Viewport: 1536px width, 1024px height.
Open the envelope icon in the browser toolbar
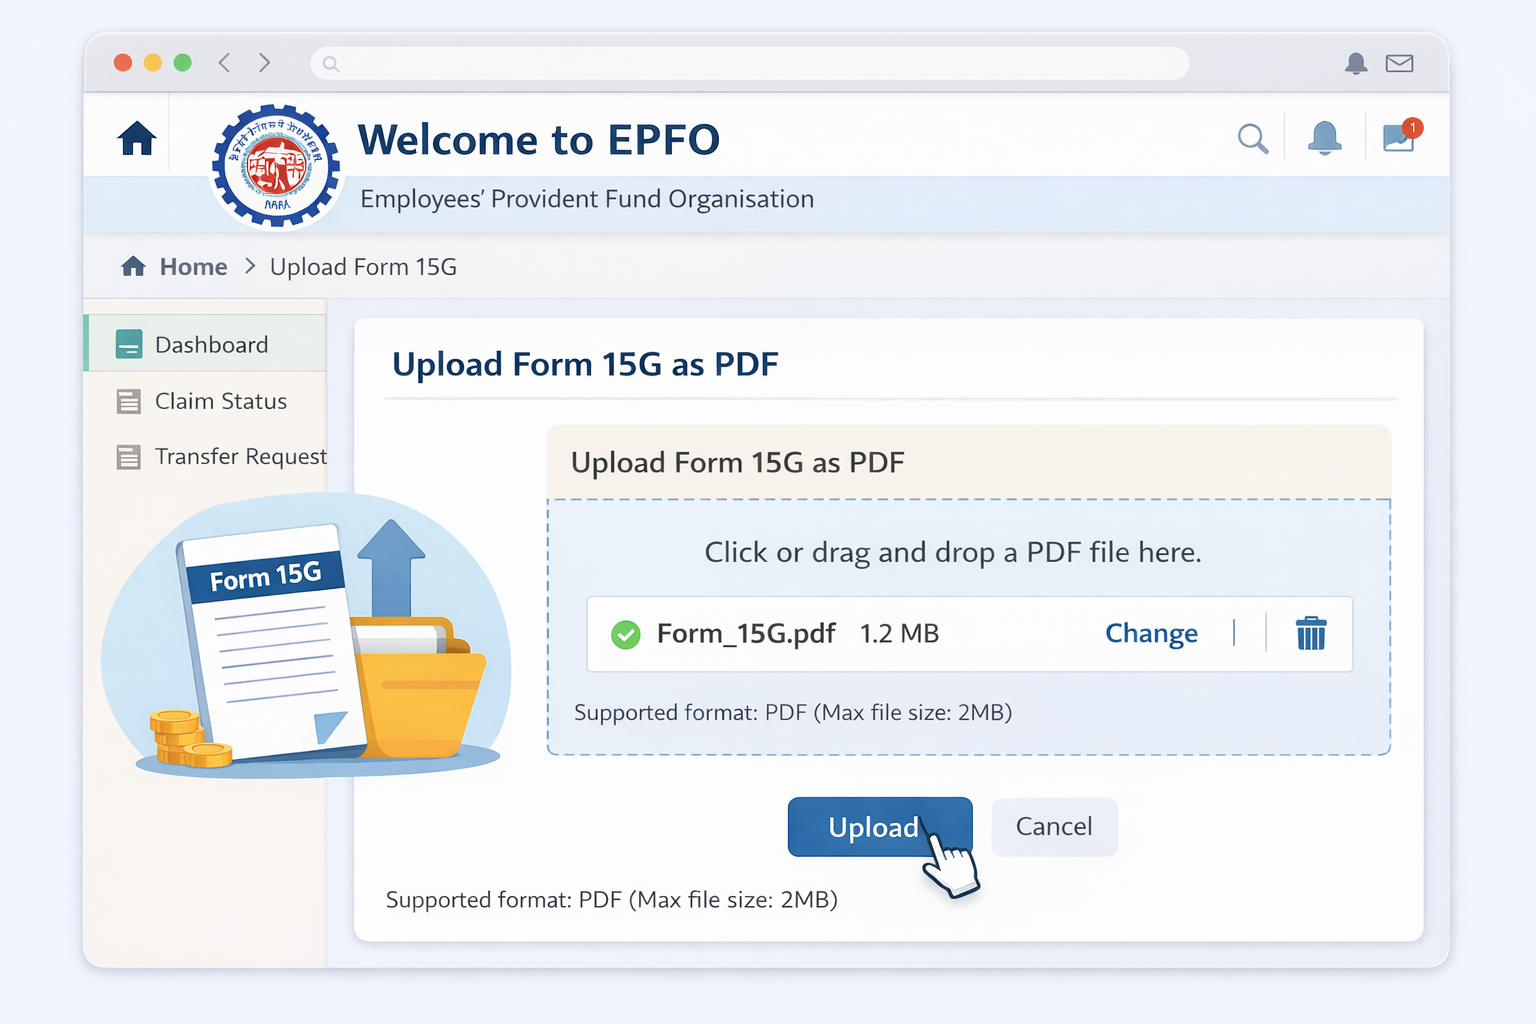click(1399, 63)
